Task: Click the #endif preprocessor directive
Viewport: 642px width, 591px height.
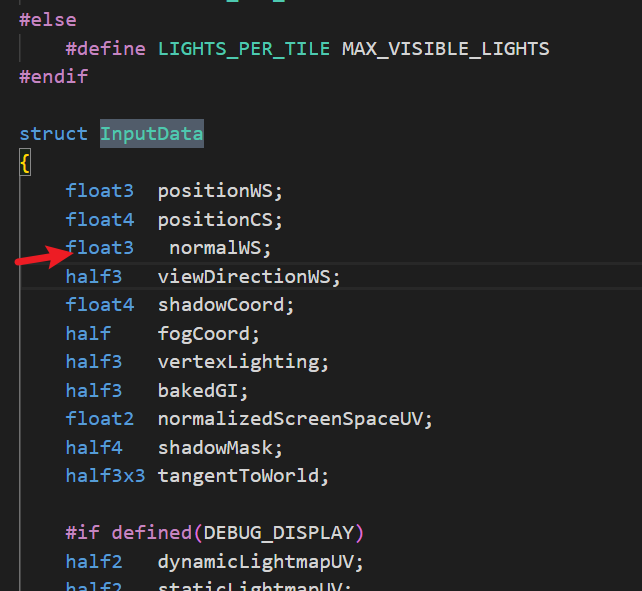Action: pyautogui.click(x=53, y=76)
